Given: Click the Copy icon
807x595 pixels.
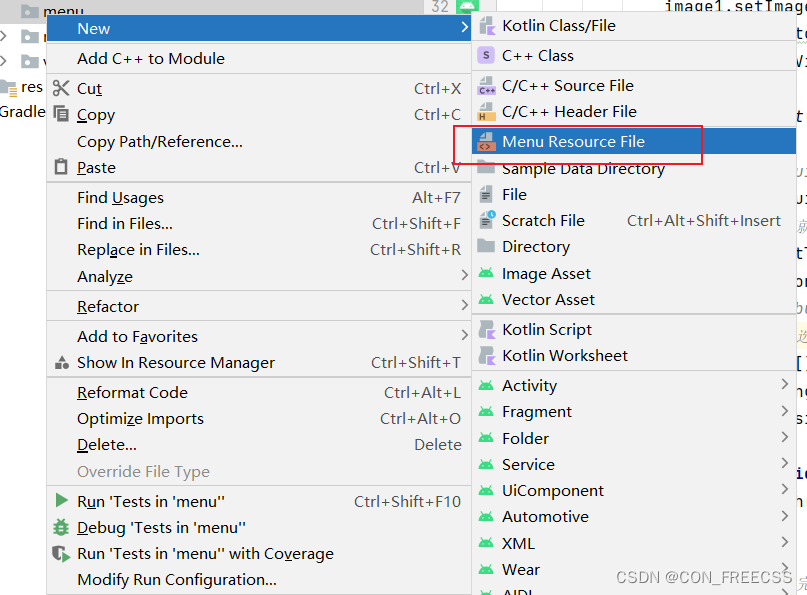Looking at the screenshot, I should point(61,114).
